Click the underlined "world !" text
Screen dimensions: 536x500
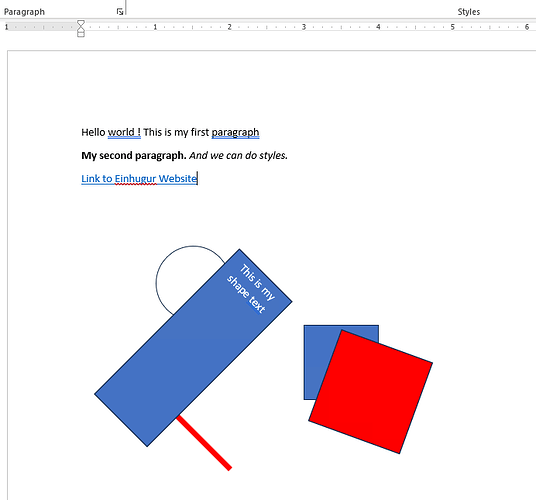(x=124, y=132)
